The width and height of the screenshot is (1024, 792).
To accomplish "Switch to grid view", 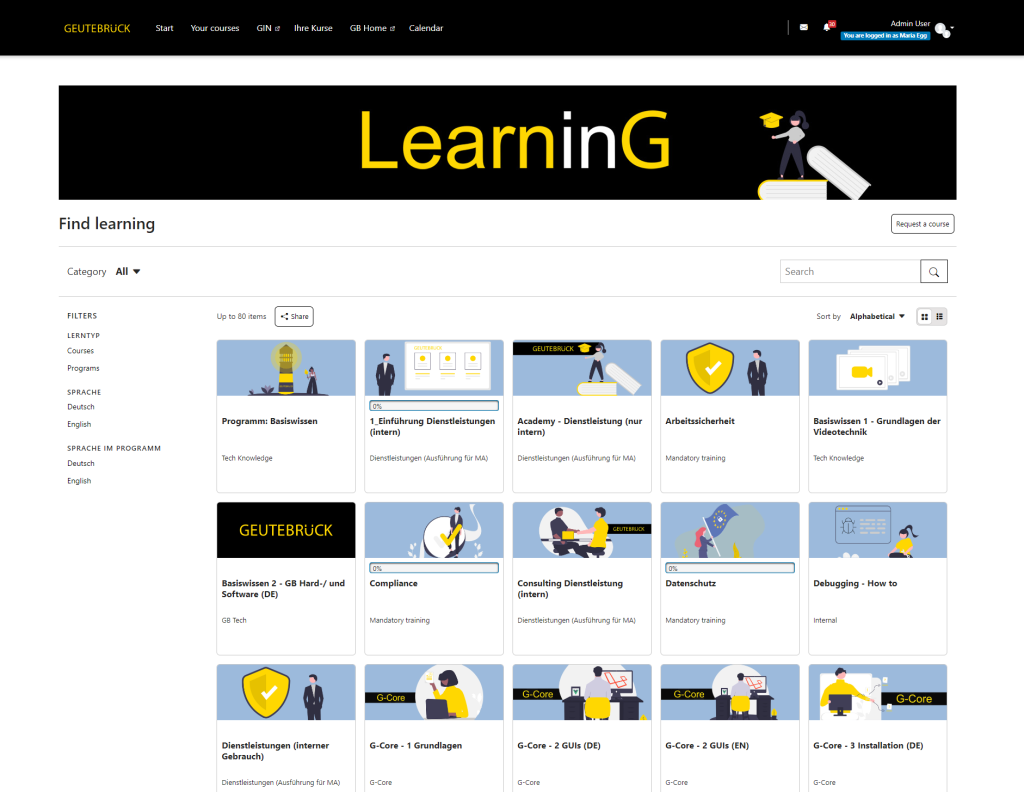I will tap(924, 317).
